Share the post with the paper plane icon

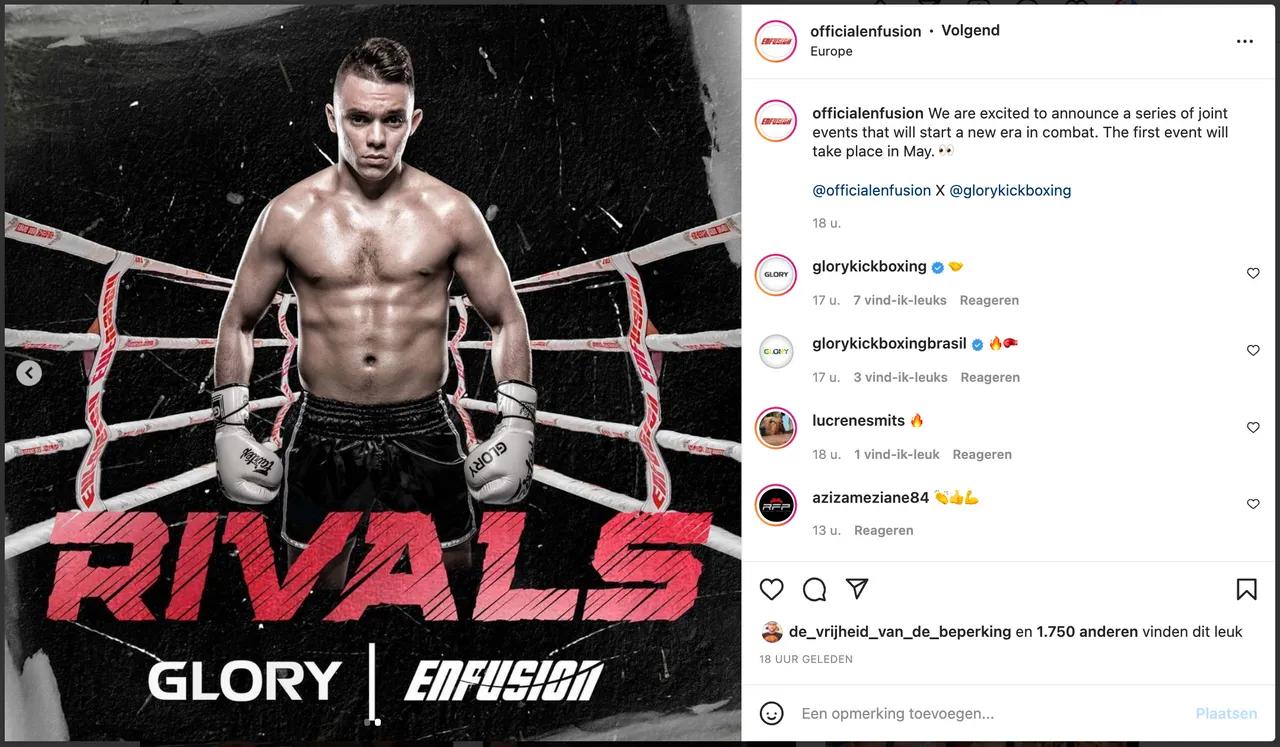pos(857,588)
